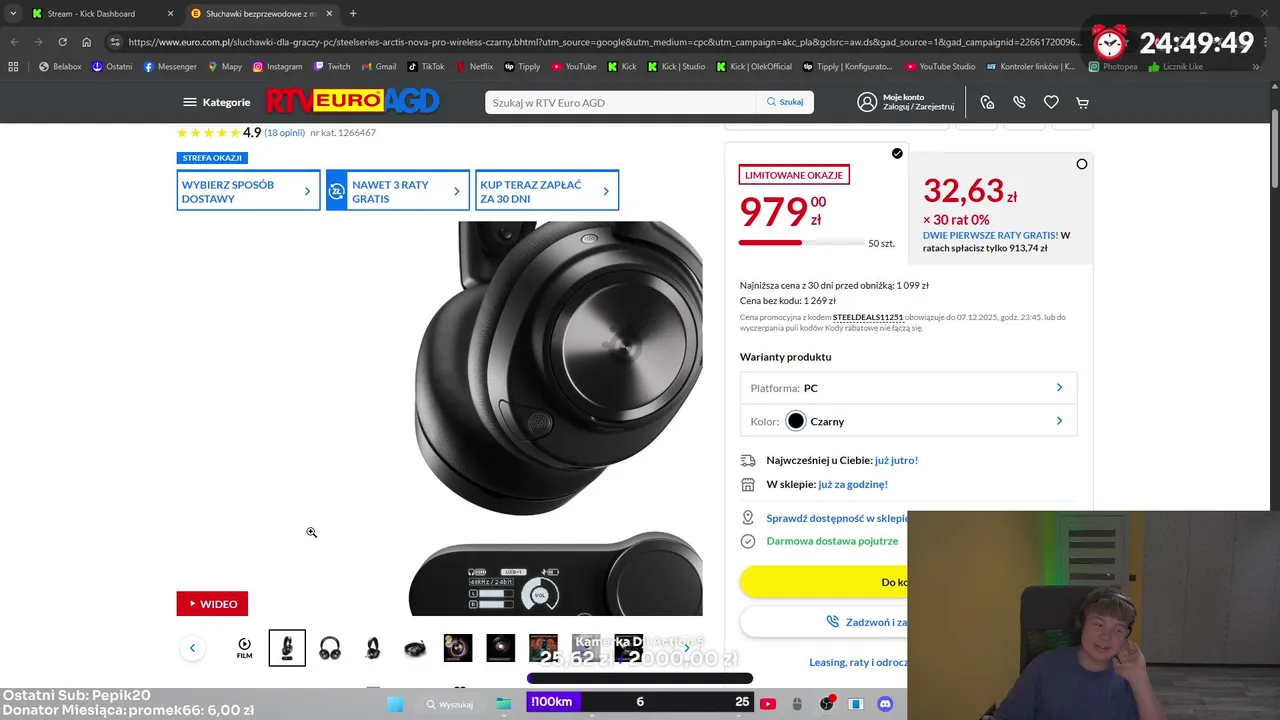This screenshot has height=720, width=1280.
Task: Select the folded headset thumbnail
Action: pos(415,648)
